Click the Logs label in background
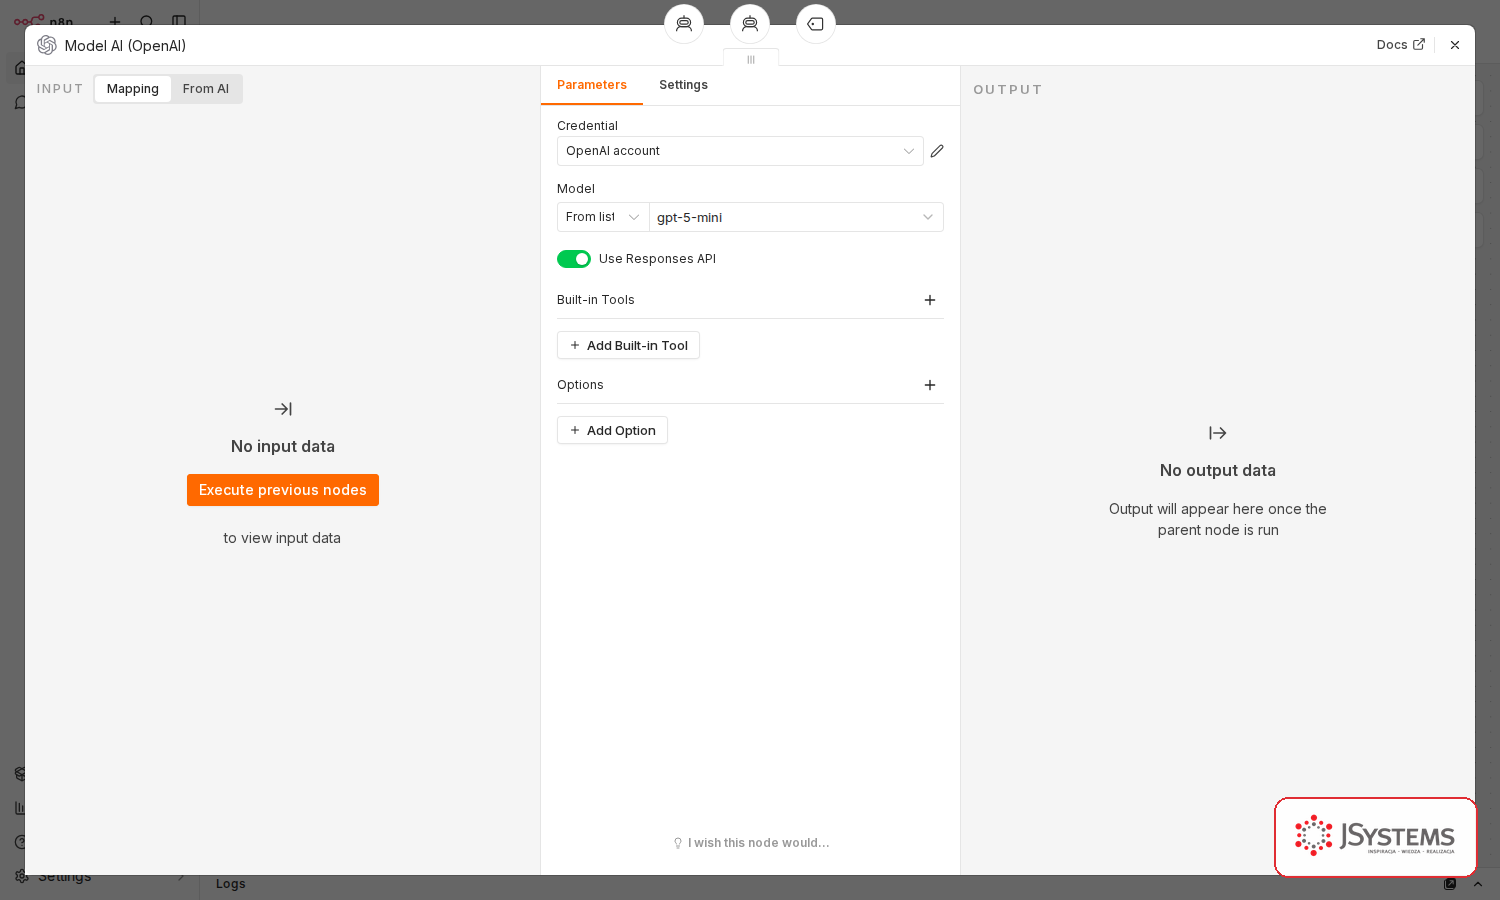Screen dimensions: 1500x900 (231, 884)
